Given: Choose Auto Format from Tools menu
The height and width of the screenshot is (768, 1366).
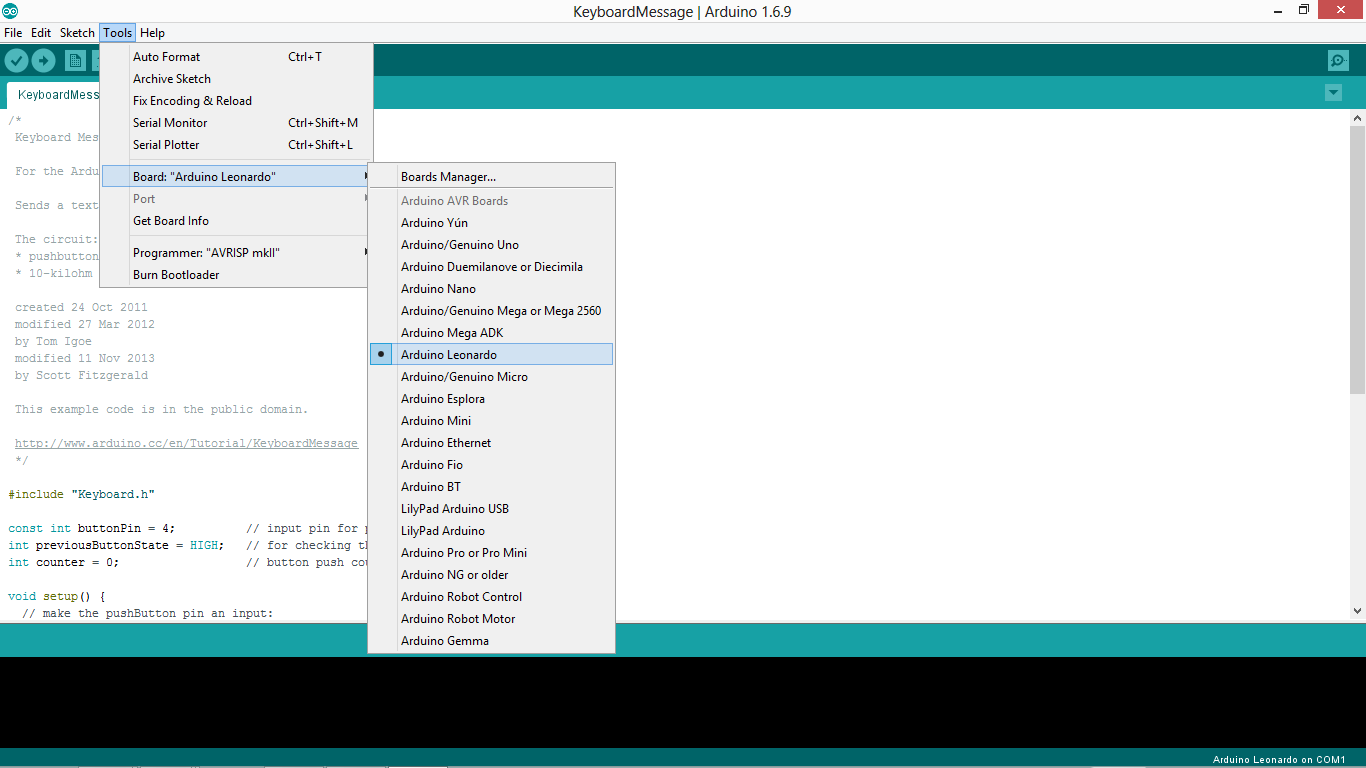Looking at the screenshot, I should tap(236, 57).
